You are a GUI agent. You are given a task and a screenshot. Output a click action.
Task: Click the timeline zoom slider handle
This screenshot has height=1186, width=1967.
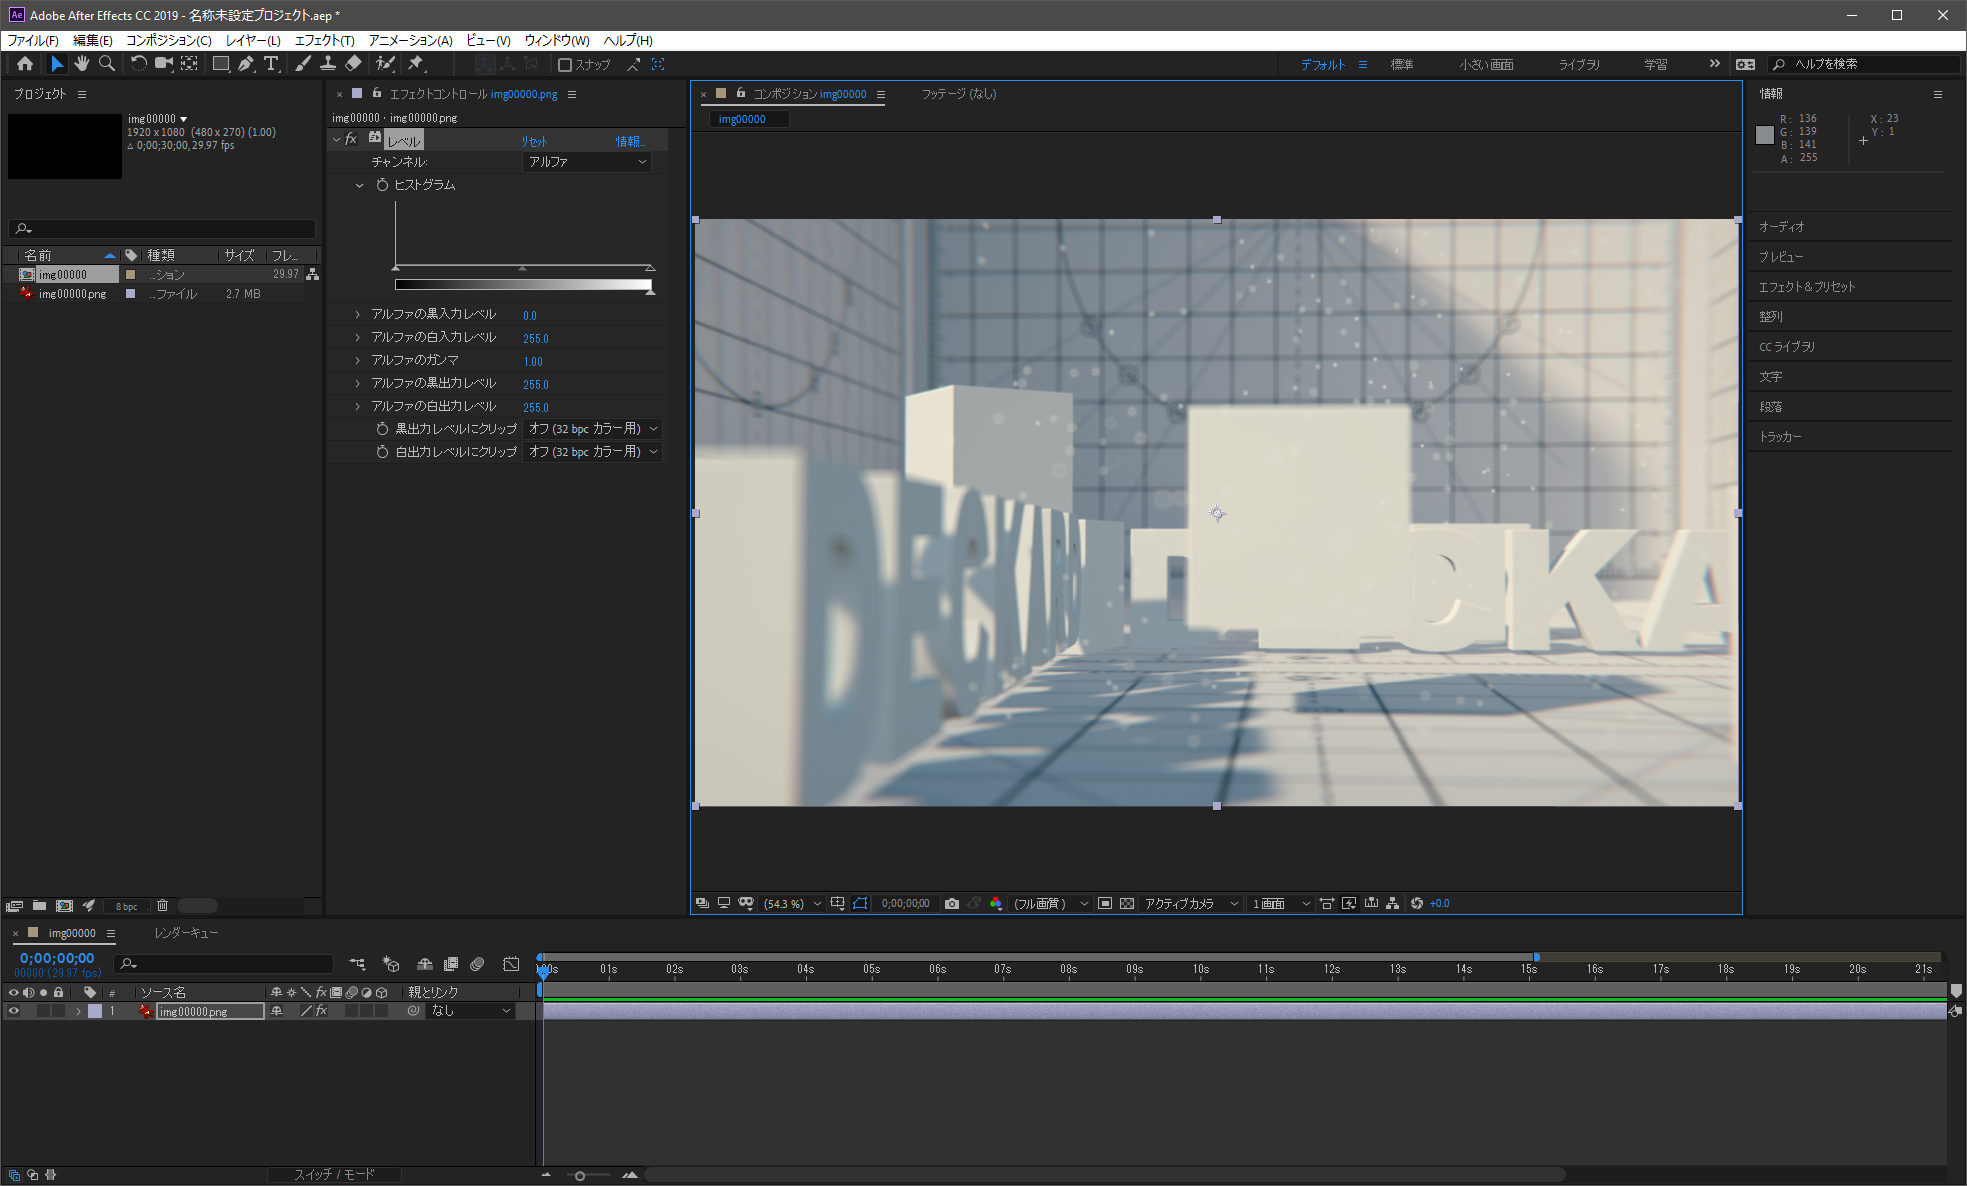[x=580, y=1175]
